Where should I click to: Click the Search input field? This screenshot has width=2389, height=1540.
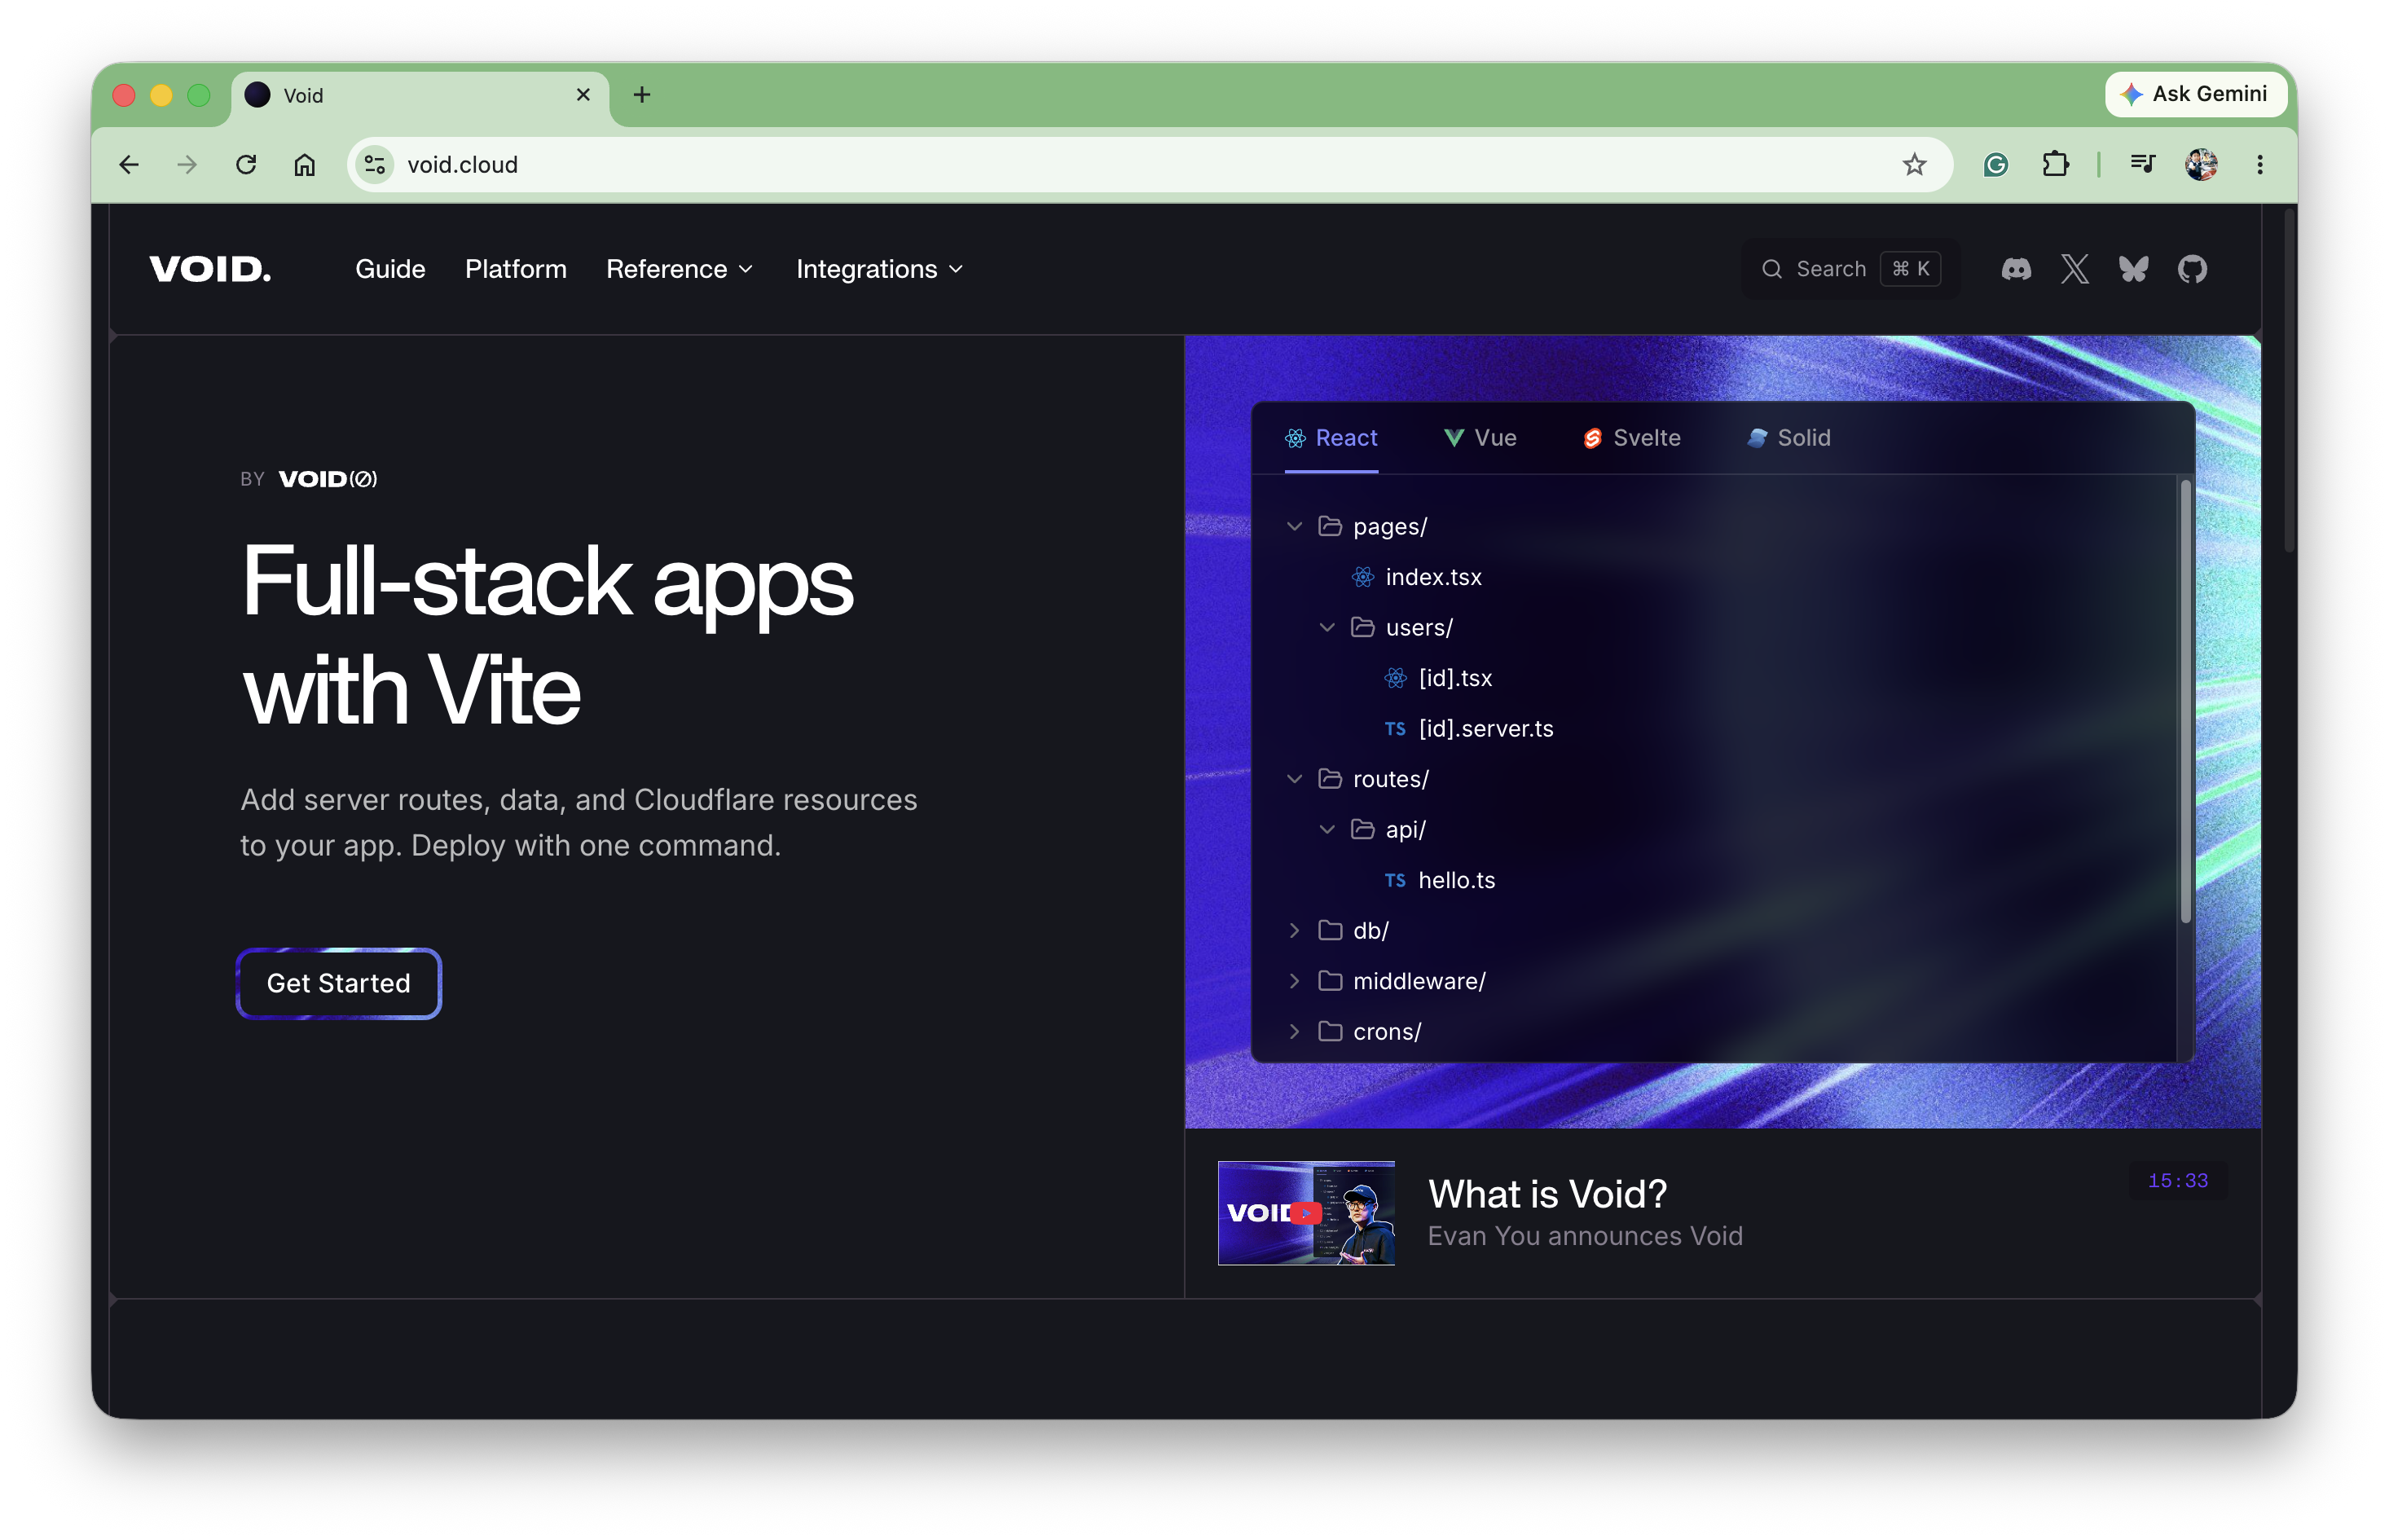pos(1850,269)
